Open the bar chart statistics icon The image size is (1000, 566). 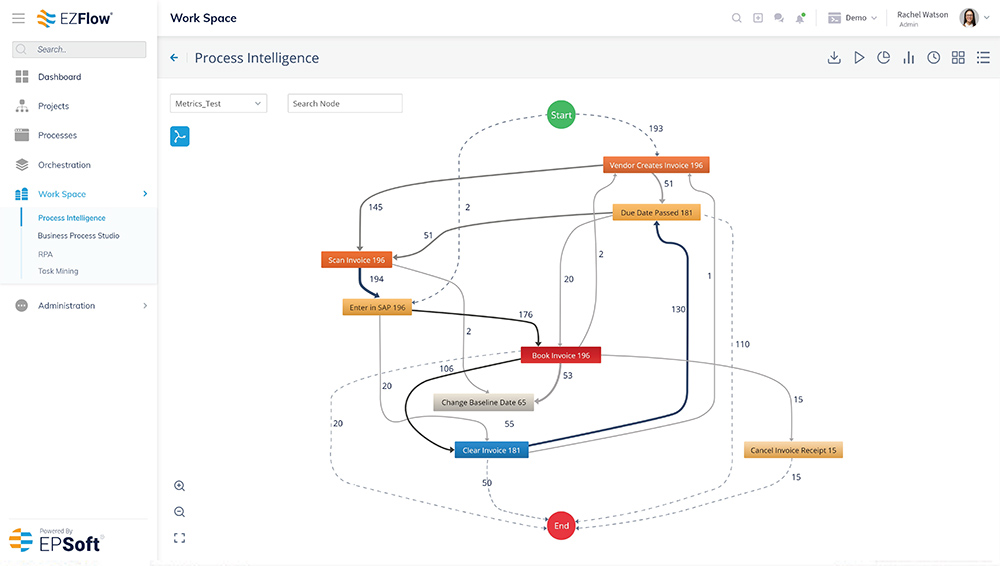(908, 57)
